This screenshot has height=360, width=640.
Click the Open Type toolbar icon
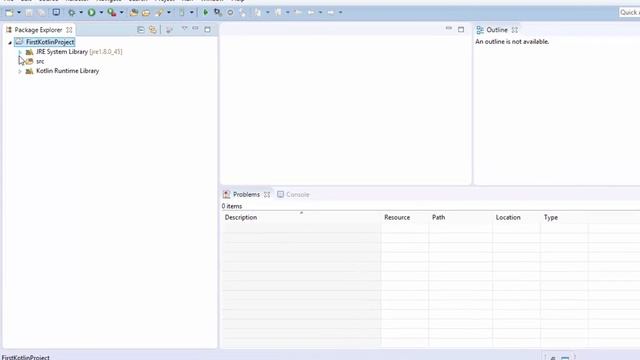tap(133, 13)
